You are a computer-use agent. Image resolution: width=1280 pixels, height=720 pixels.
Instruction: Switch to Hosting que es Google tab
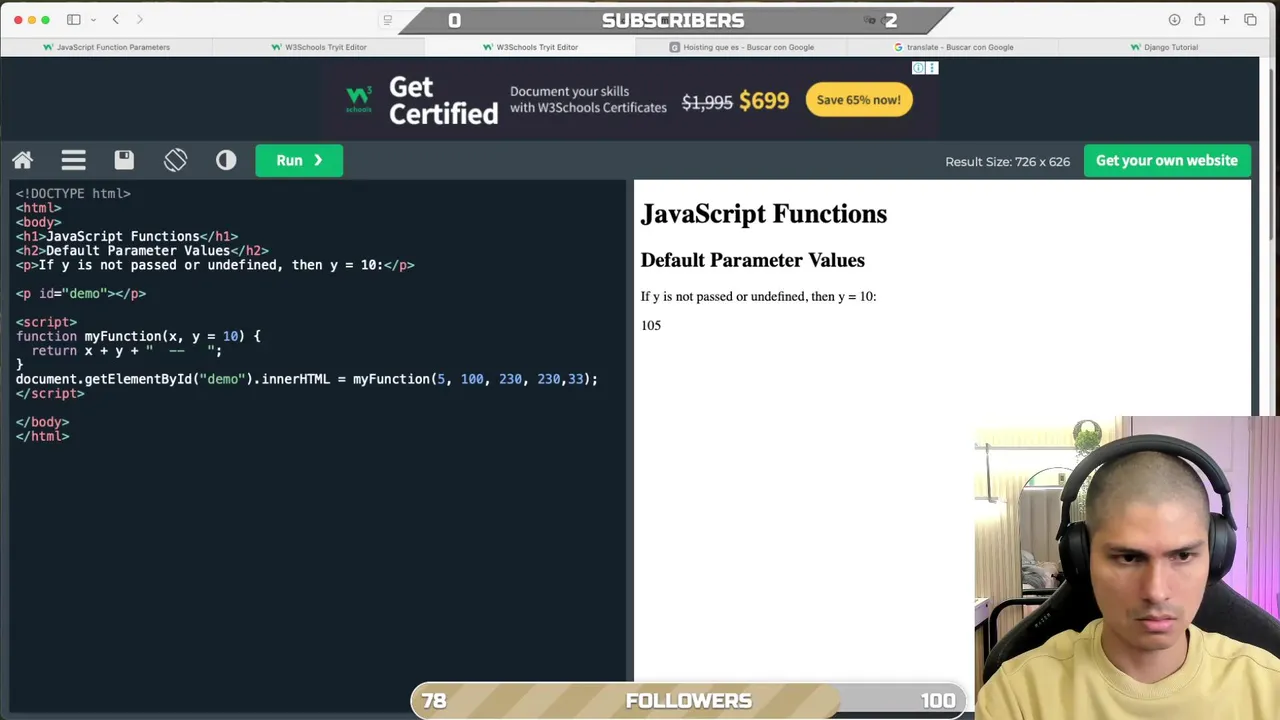741,47
